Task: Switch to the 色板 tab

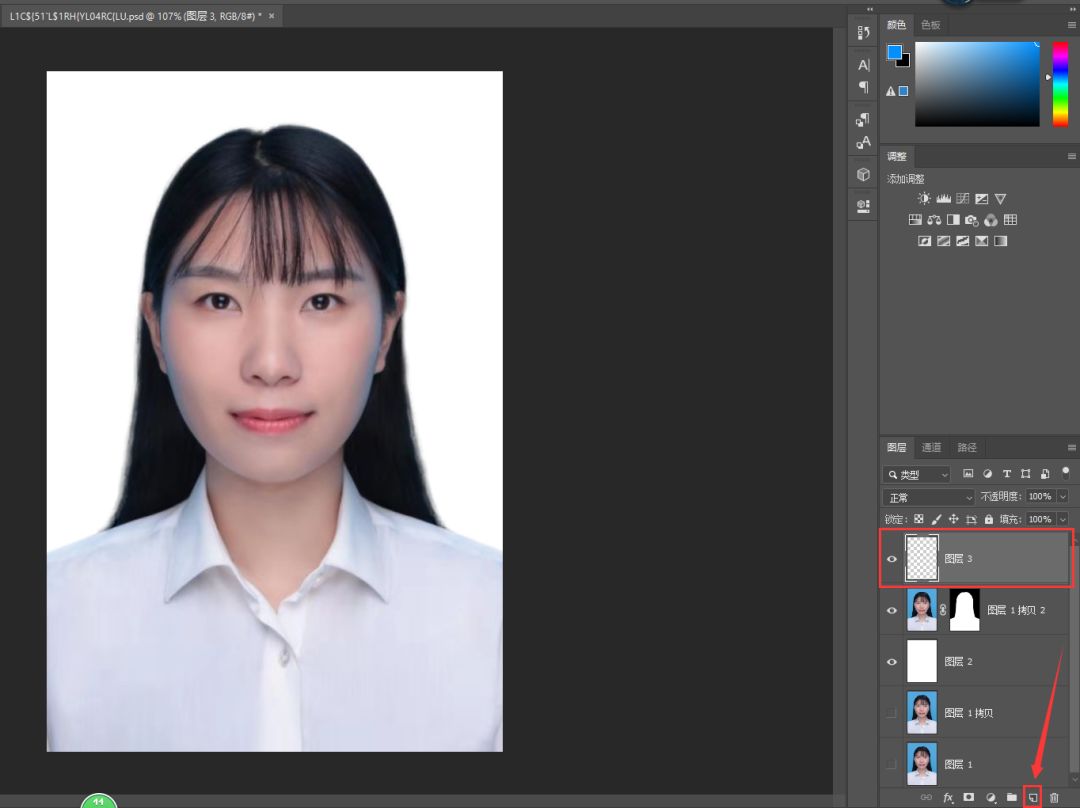Action: point(931,25)
